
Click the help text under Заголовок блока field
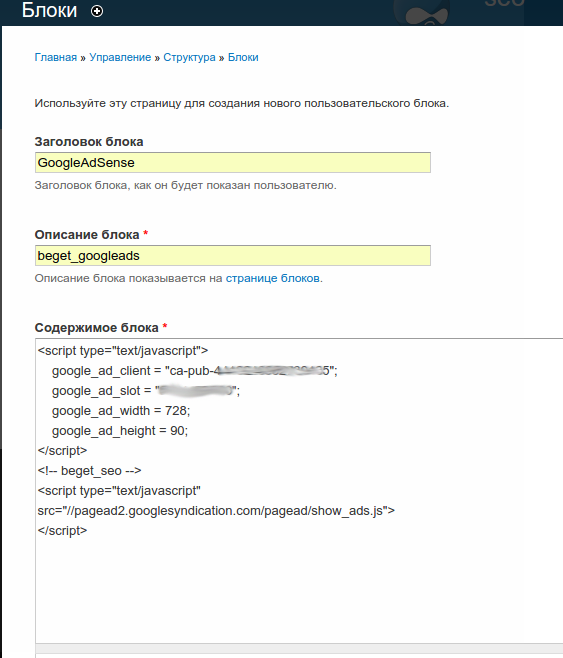[x=185, y=185]
